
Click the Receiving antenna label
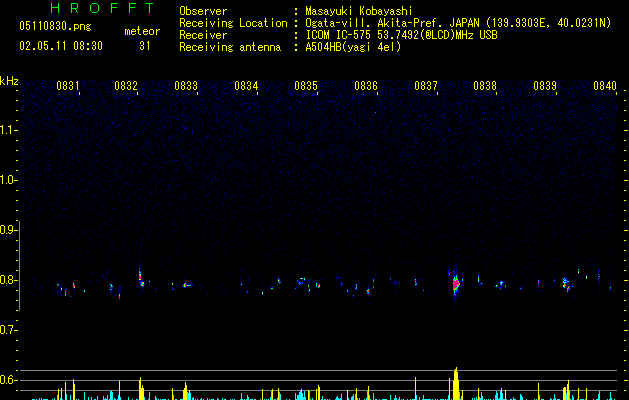[x=230, y=47]
